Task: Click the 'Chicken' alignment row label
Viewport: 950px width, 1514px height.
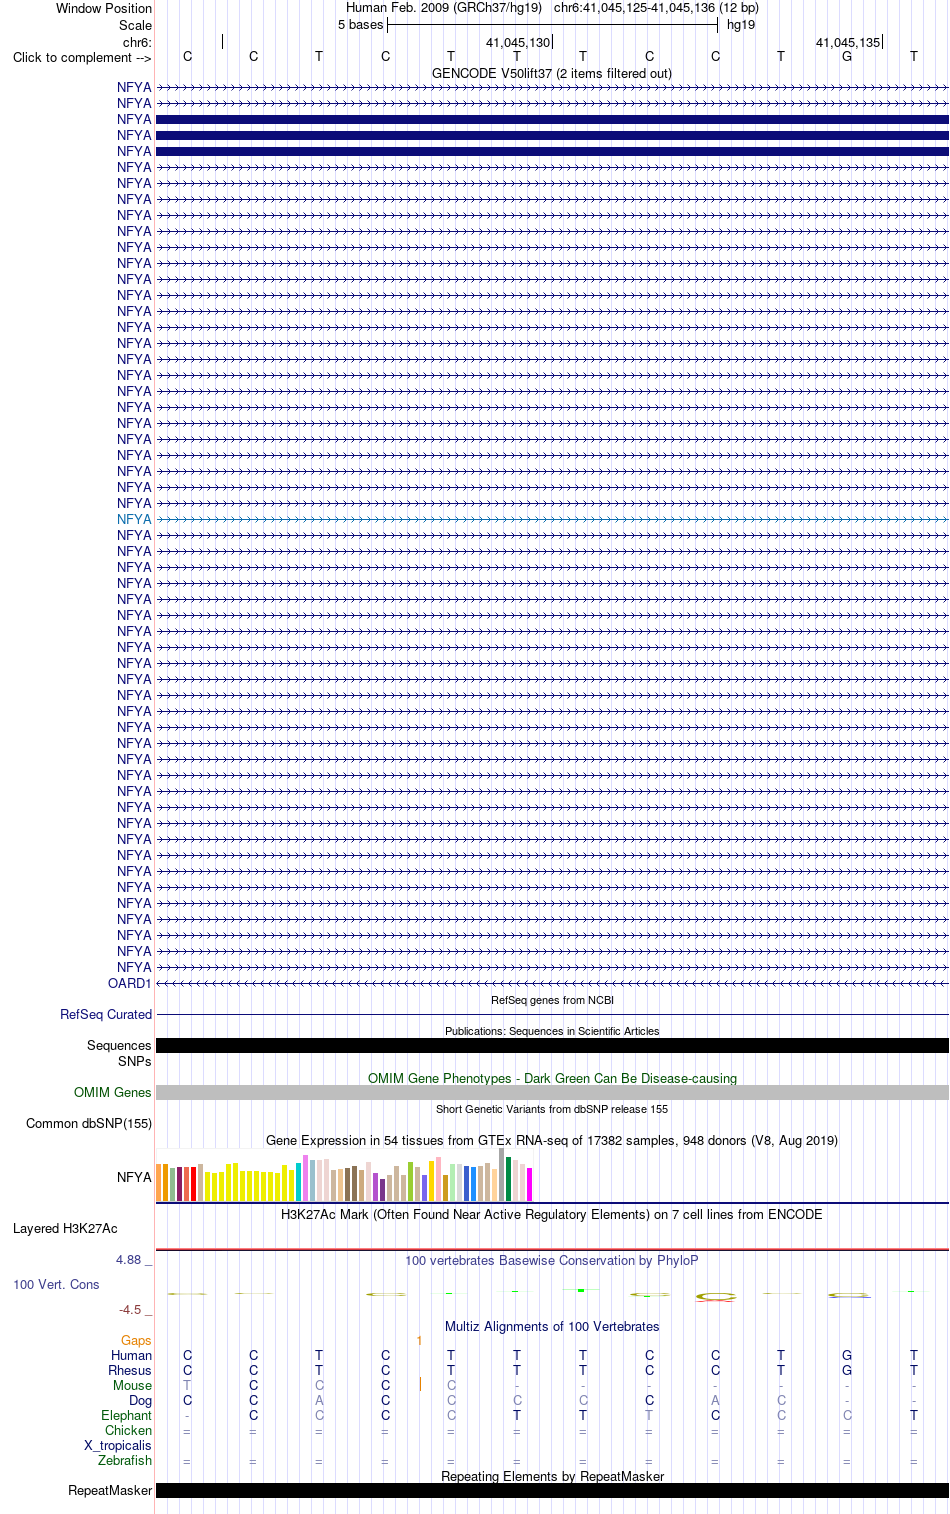Action: pos(128,1430)
